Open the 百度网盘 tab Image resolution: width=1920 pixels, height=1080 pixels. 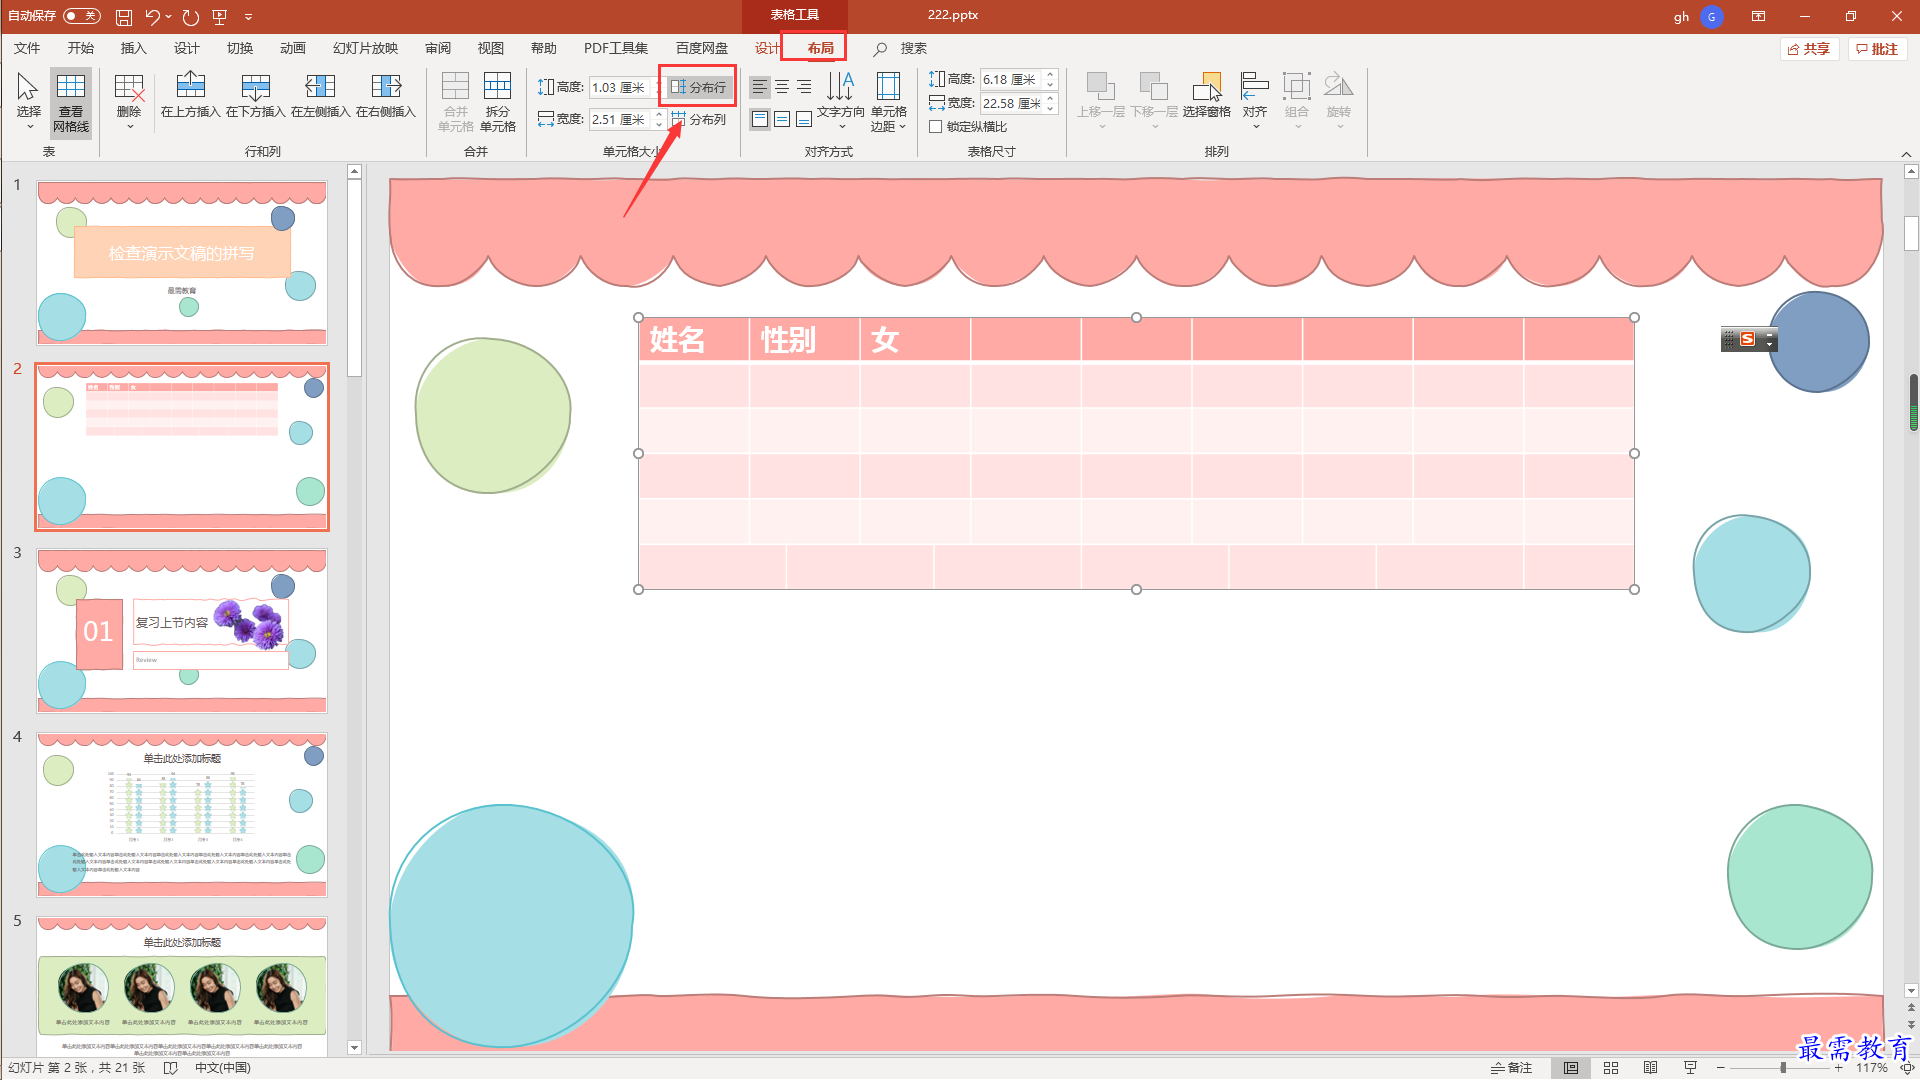coord(702,48)
